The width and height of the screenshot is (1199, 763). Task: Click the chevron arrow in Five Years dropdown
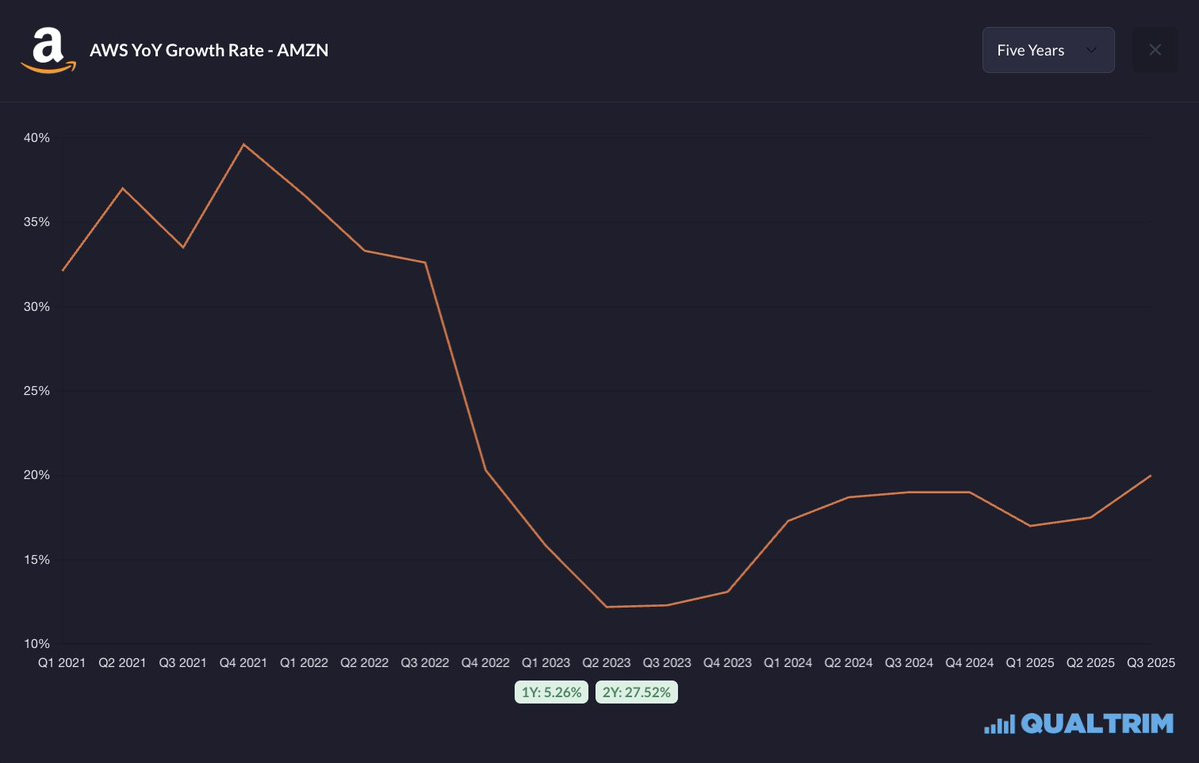(1091, 50)
